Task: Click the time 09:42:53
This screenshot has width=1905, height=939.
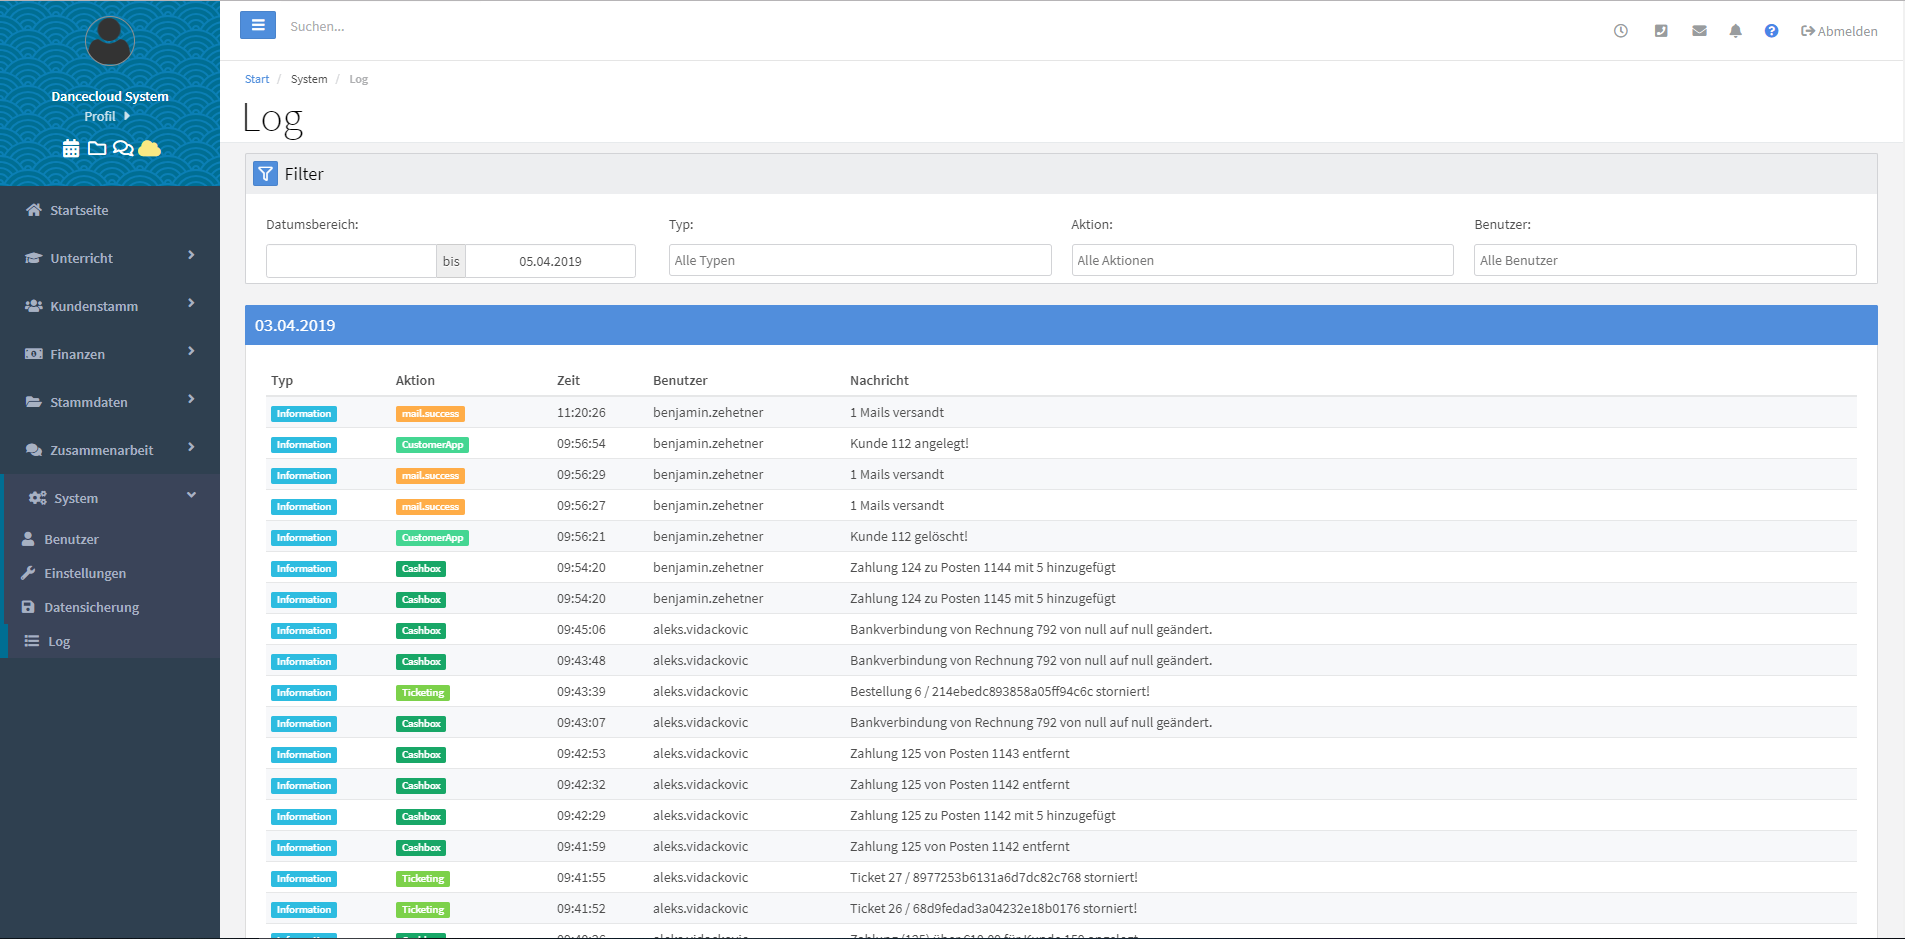Action: point(581,753)
